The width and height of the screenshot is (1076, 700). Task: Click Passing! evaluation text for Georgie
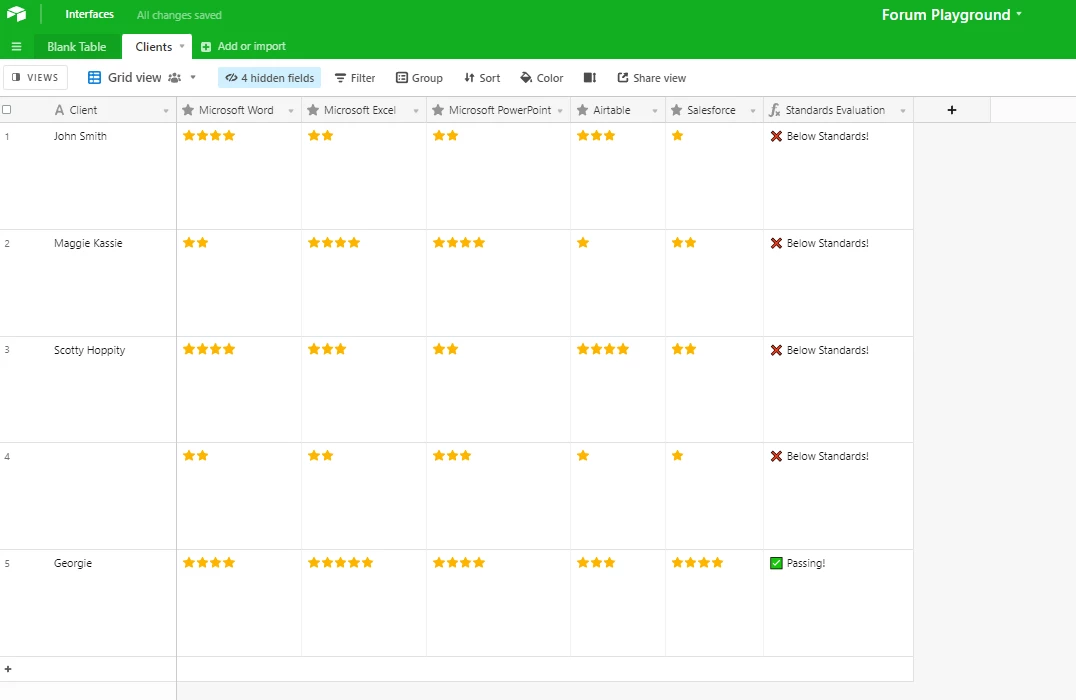tap(806, 563)
